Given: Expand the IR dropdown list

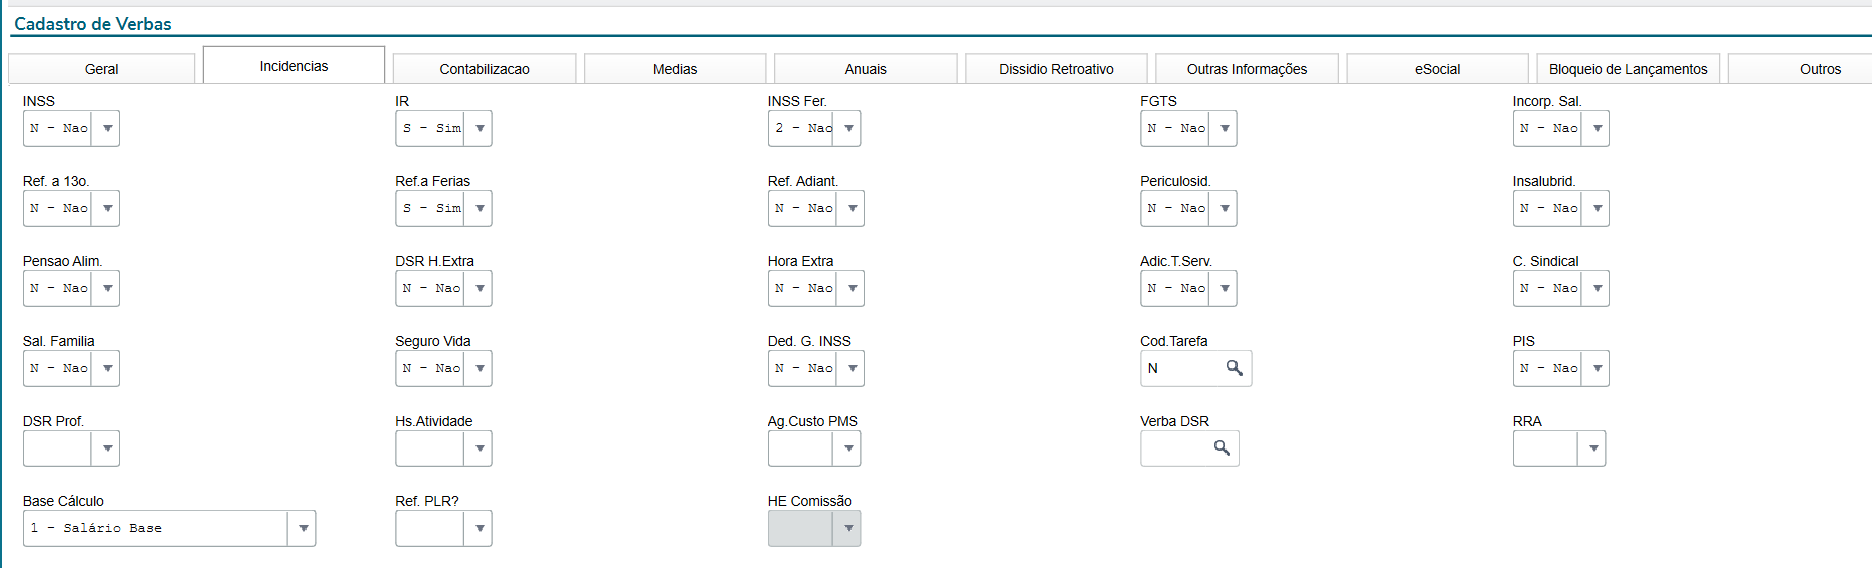Looking at the screenshot, I should tap(480, 129).
